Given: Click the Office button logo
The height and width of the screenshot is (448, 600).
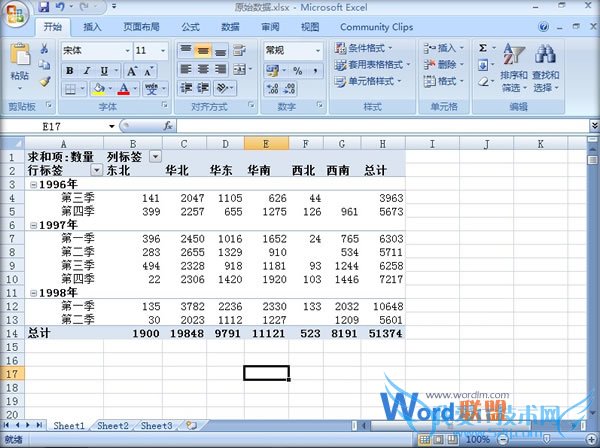Looking at the screenshot, I should click(16, 15).
